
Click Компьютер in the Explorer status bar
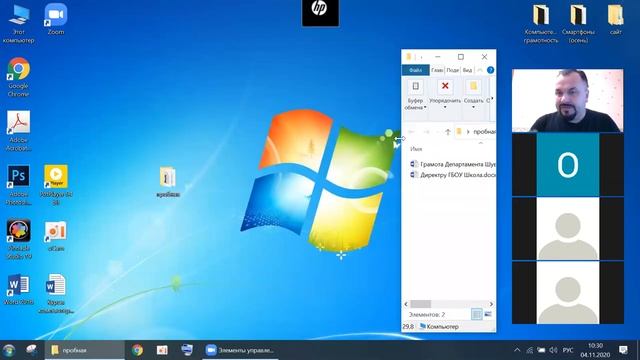pos(439,327)
